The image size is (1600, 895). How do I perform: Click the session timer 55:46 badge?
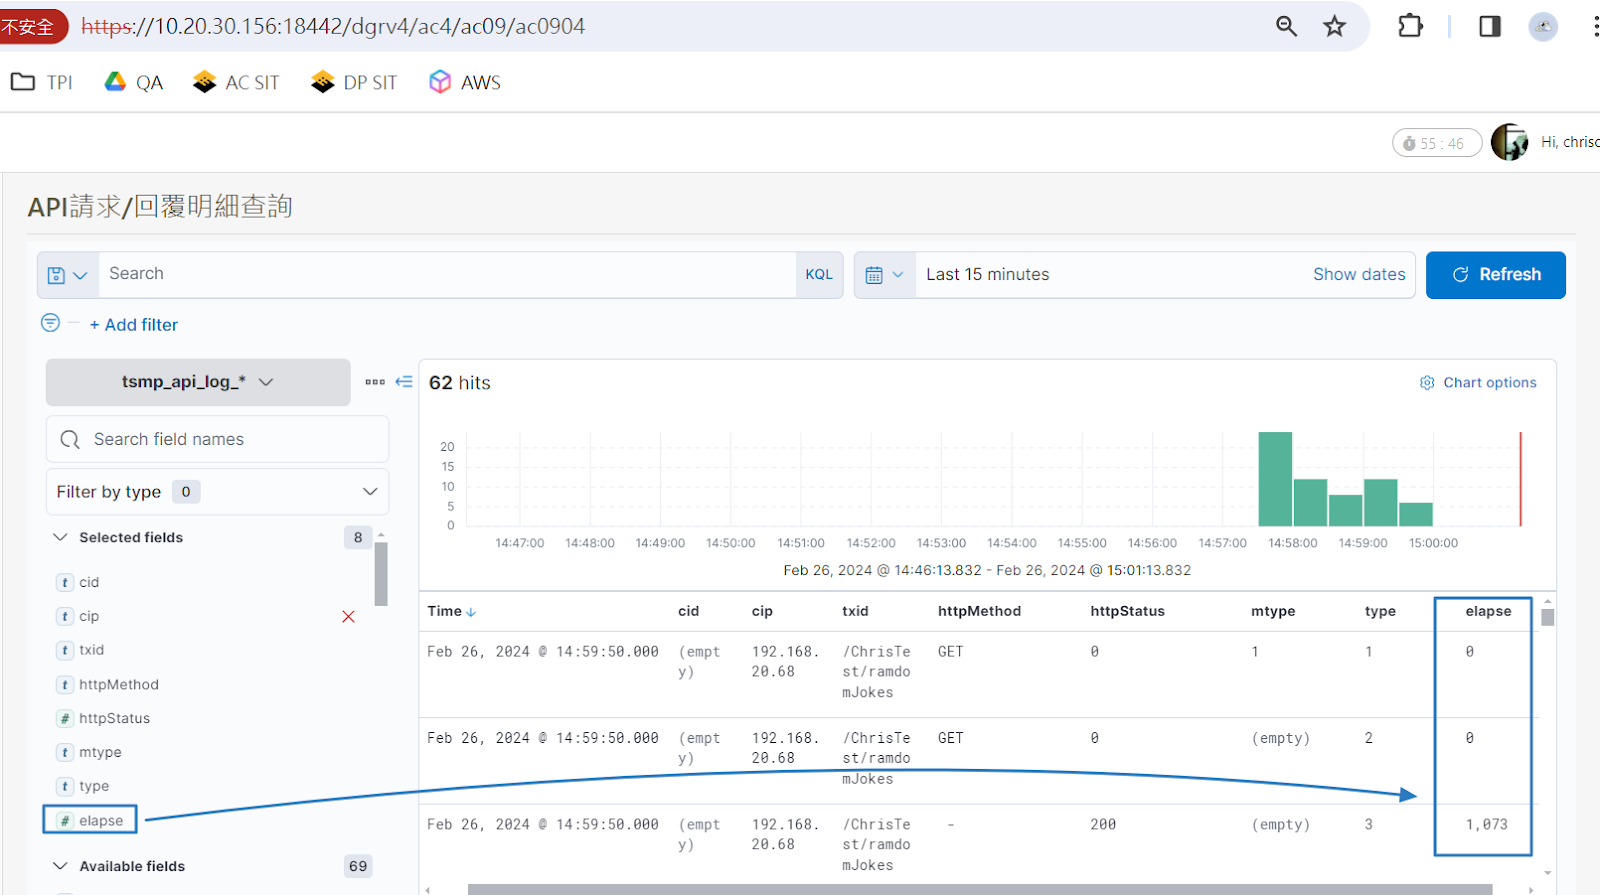[1437, 143]
